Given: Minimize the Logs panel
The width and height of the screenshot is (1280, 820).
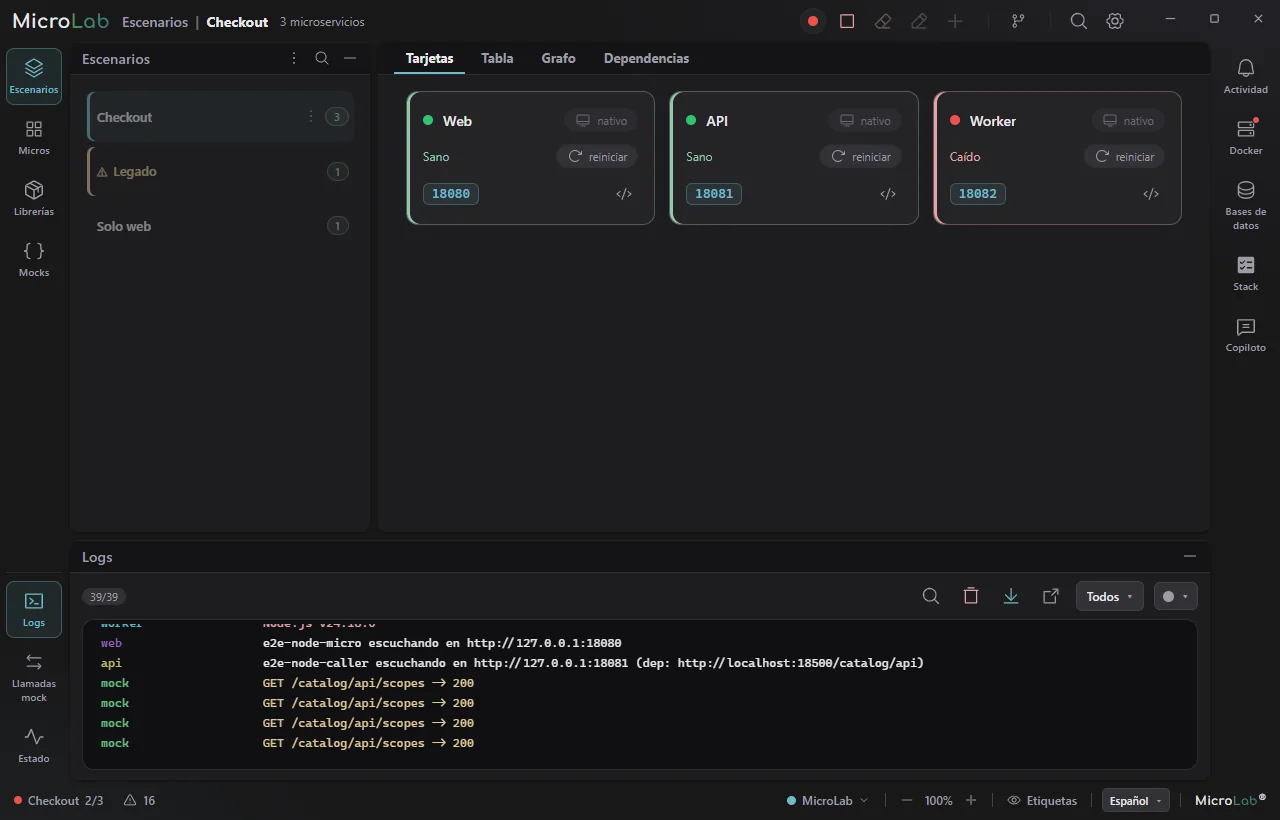Looking at the screenshot, I should click(x=1190, y=556).
